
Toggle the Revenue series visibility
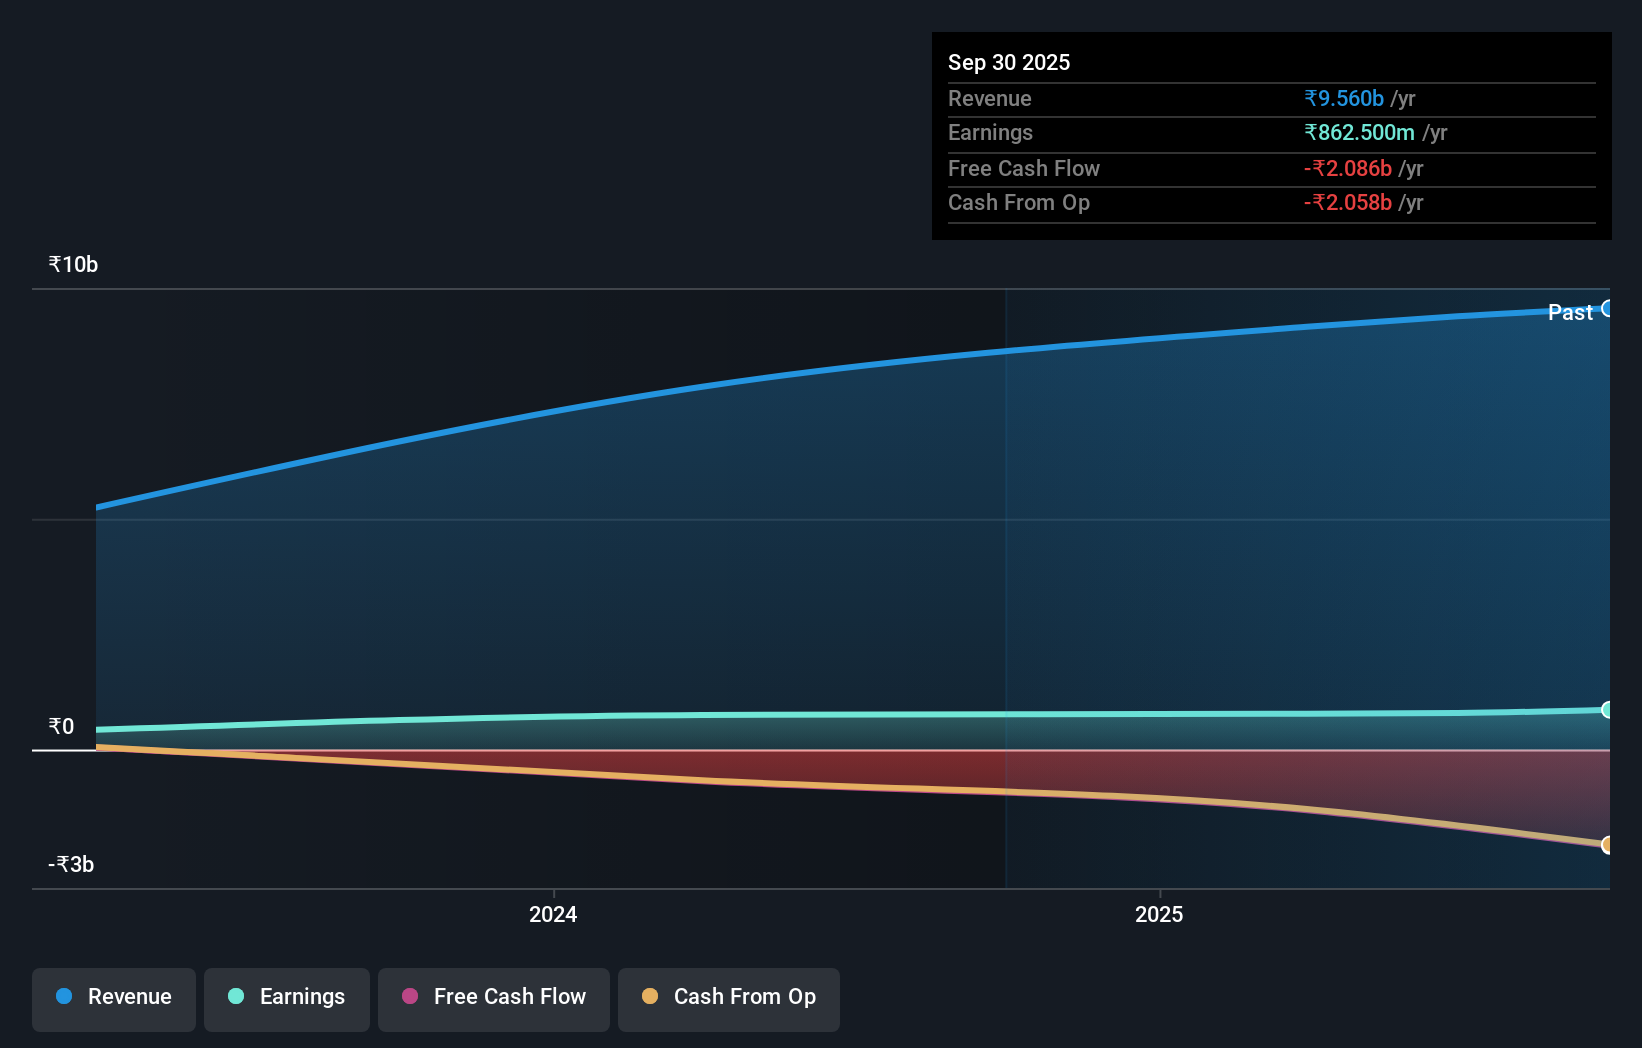(x=113, y=998)
